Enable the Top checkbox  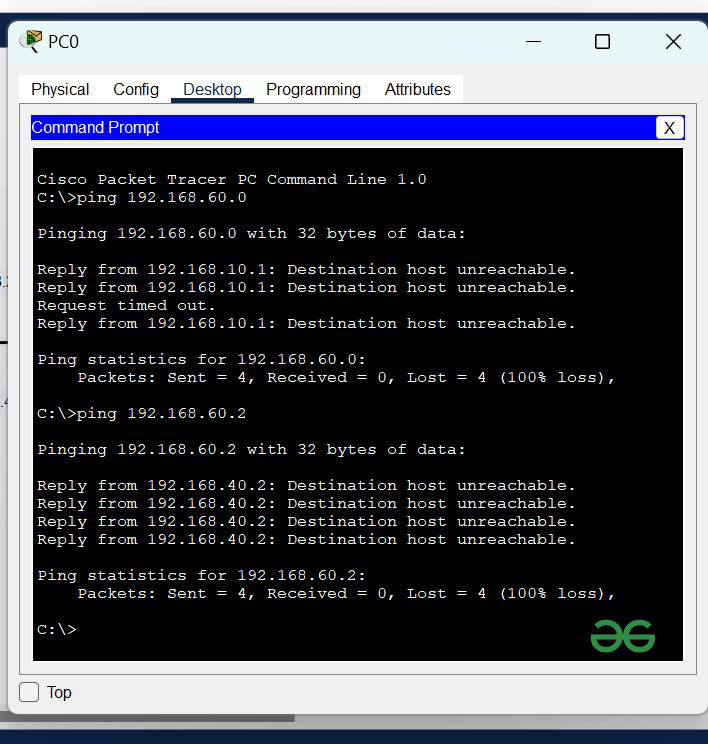click(x=30, y=692)
